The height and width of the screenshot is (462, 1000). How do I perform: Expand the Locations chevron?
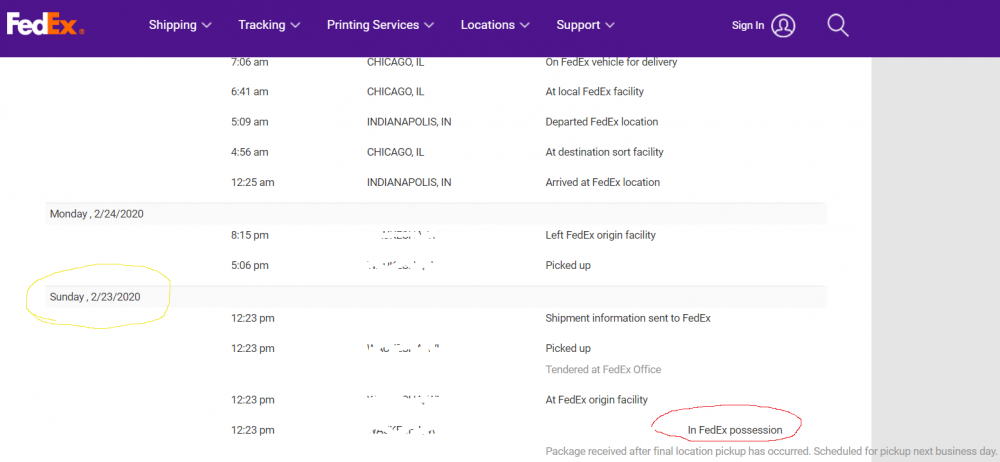coord(524,26)
